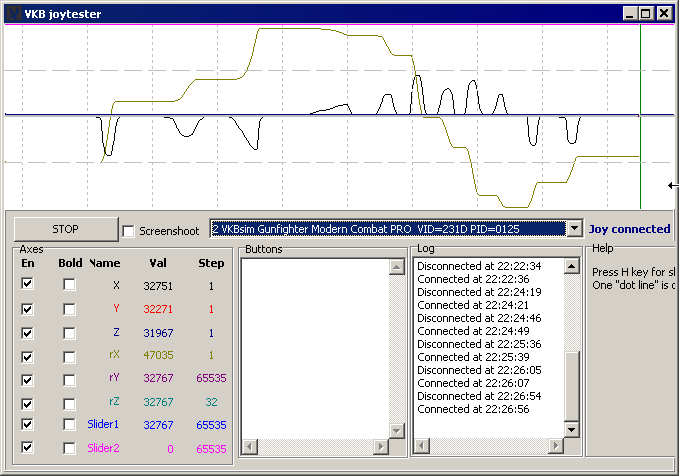Close the VKB joytester window
The image size is (679, 476).
tap(664, 14)
